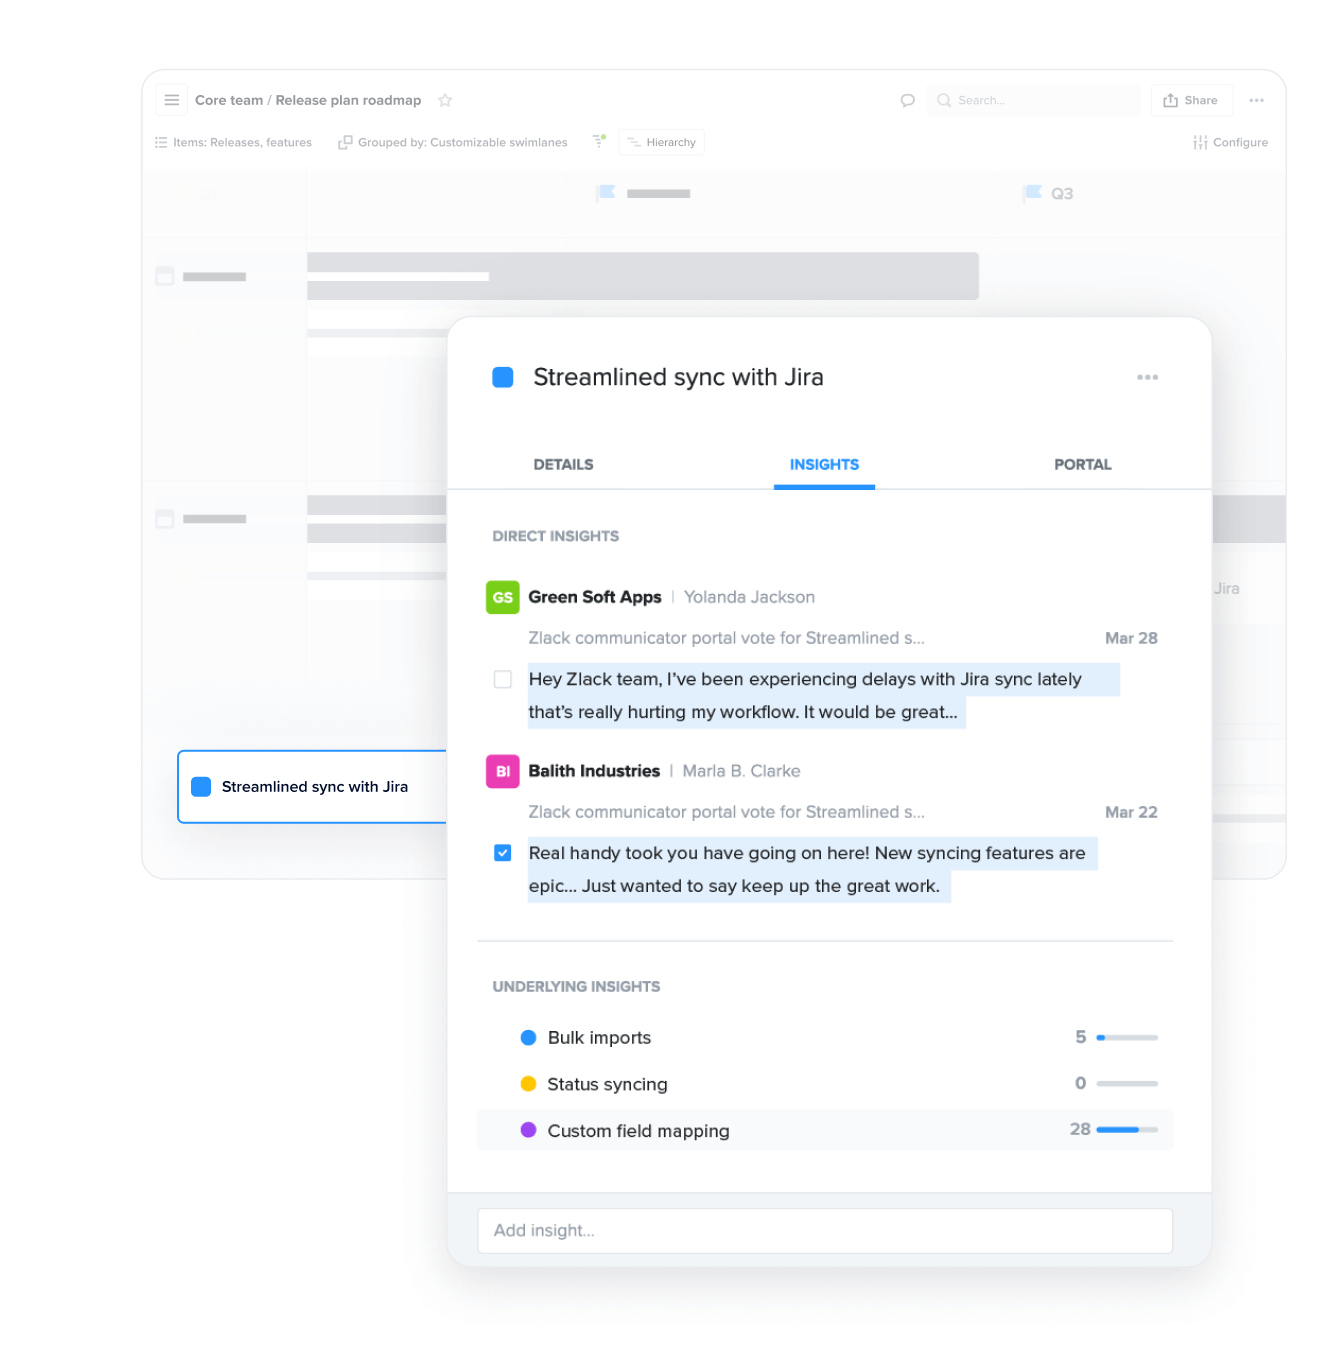Select the Custom field mapping row

coord(825,1130)
